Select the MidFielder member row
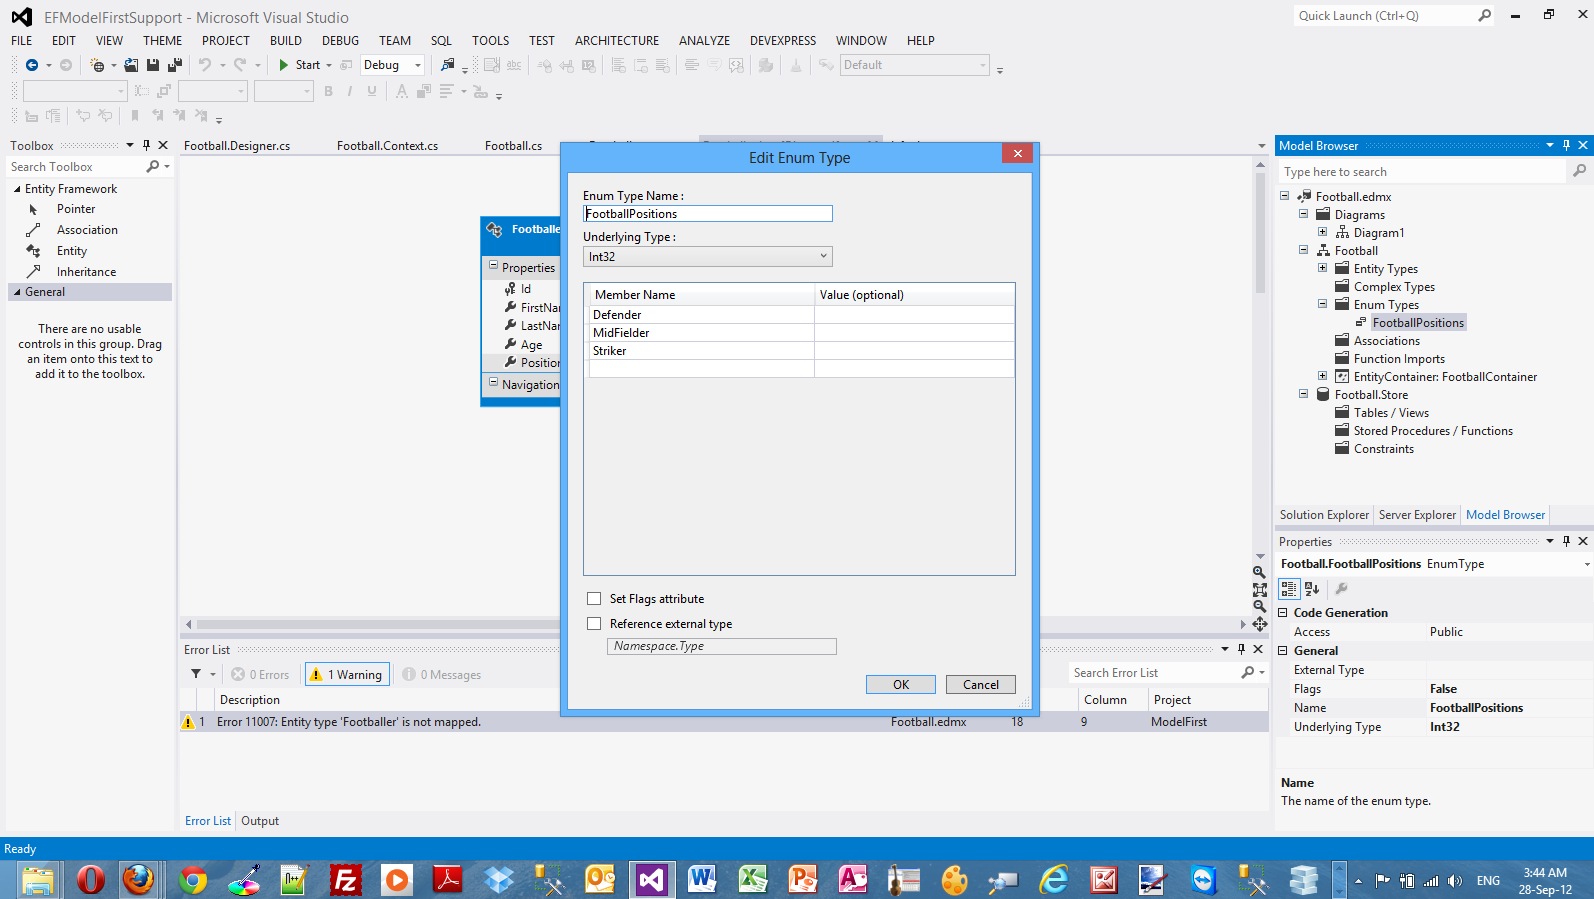This screenshot has height=899, width=1594. point(702,333)
